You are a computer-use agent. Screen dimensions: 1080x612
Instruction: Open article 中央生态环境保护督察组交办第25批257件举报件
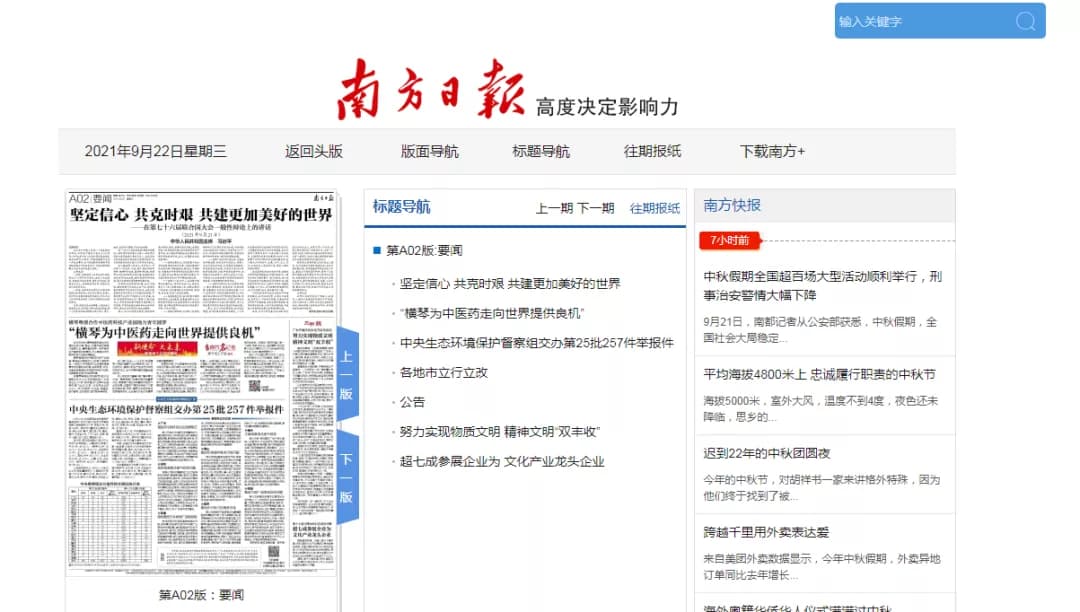[x=537, y=343]
